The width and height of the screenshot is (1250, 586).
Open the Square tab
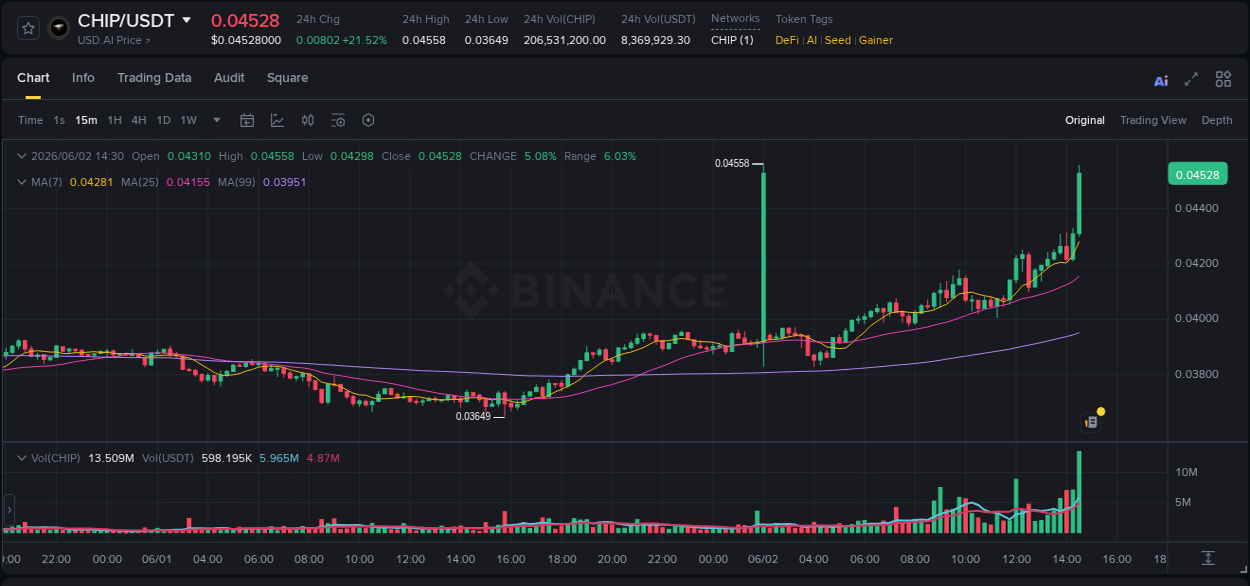[287, 78]
